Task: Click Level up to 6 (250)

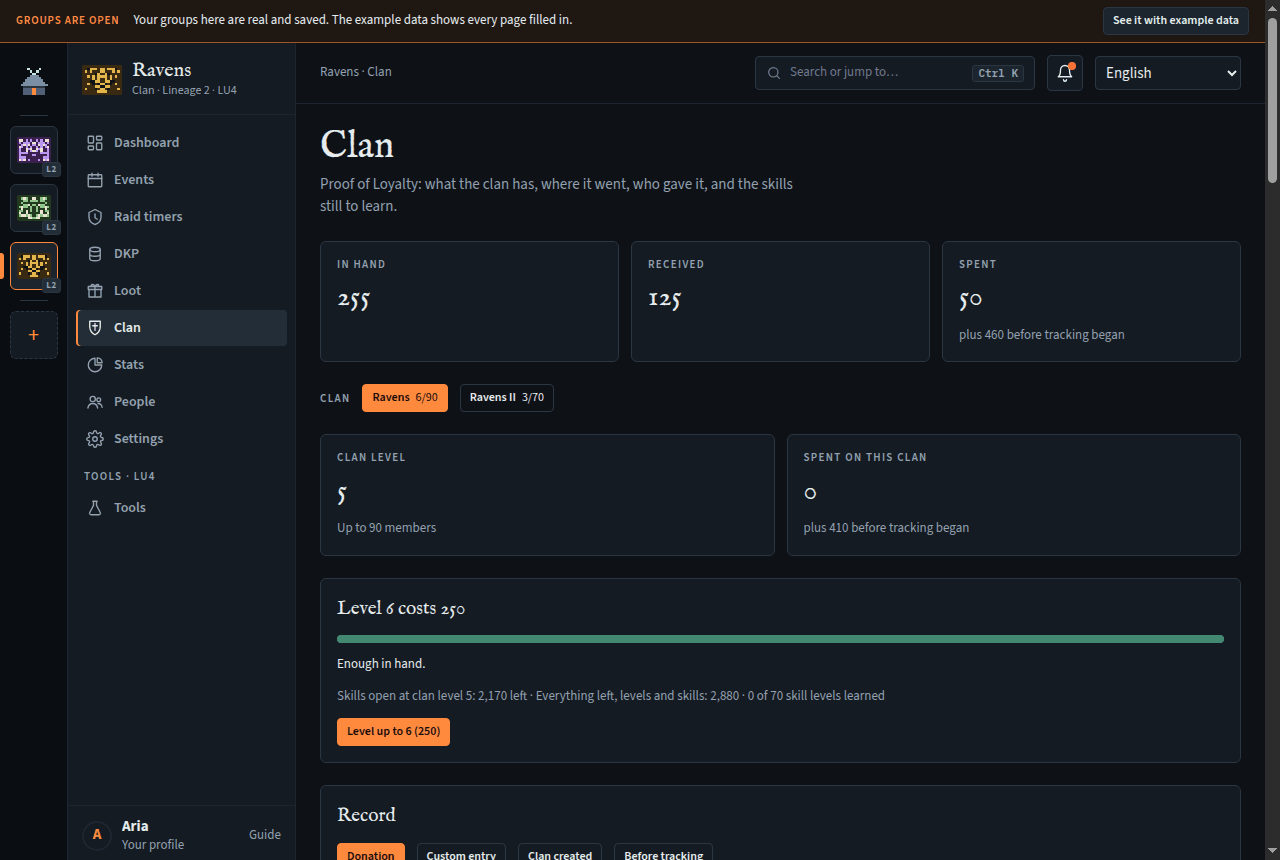Action: [394, 732]
